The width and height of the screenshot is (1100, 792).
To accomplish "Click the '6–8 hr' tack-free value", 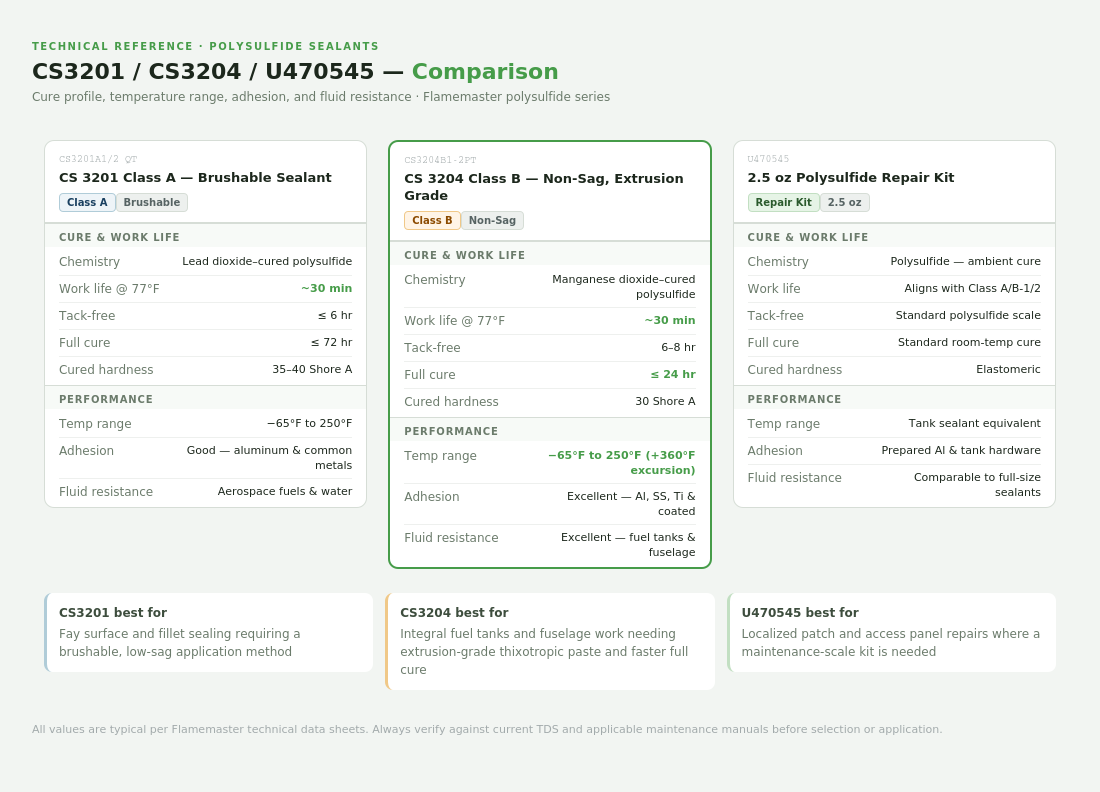I will click(678, 347).
